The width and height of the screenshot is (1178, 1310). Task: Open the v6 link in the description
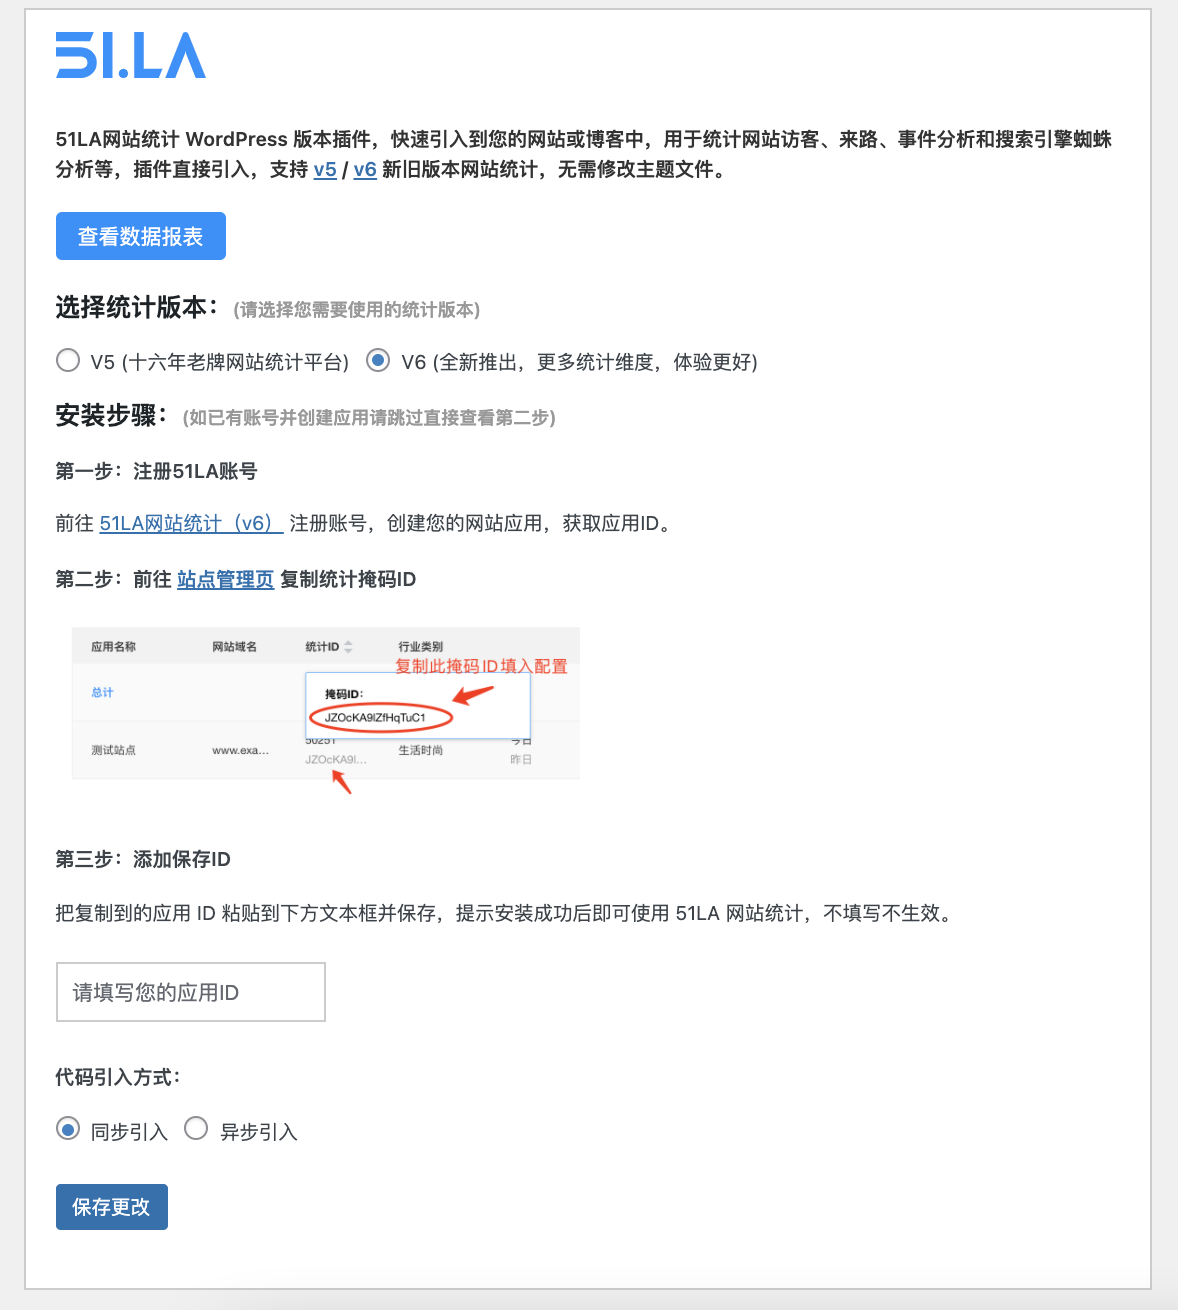pyautogui.click(x=365, y=170)
